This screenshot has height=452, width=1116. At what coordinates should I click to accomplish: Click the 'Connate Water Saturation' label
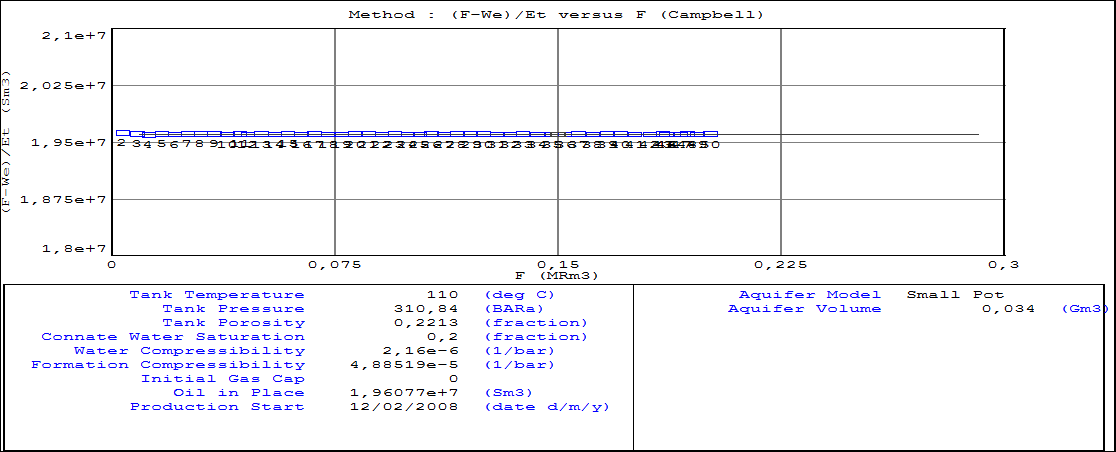click(173, 337)
